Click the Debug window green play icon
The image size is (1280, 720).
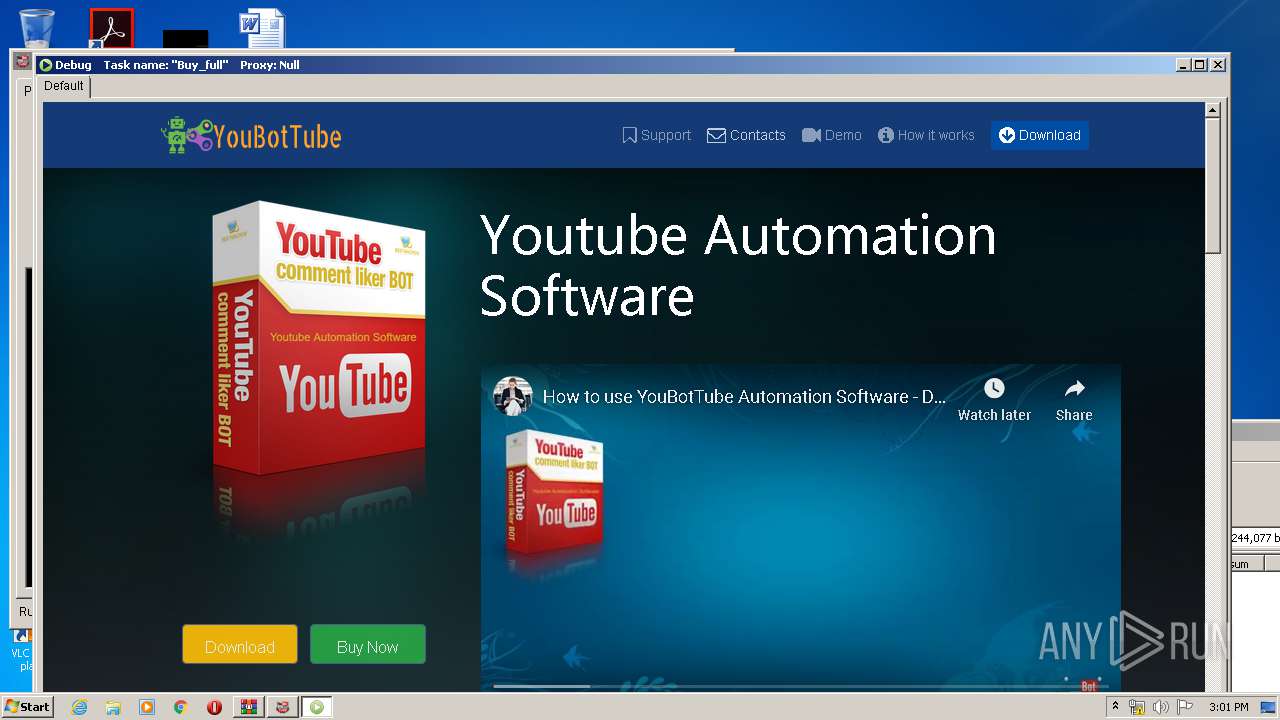pos(46,65)
